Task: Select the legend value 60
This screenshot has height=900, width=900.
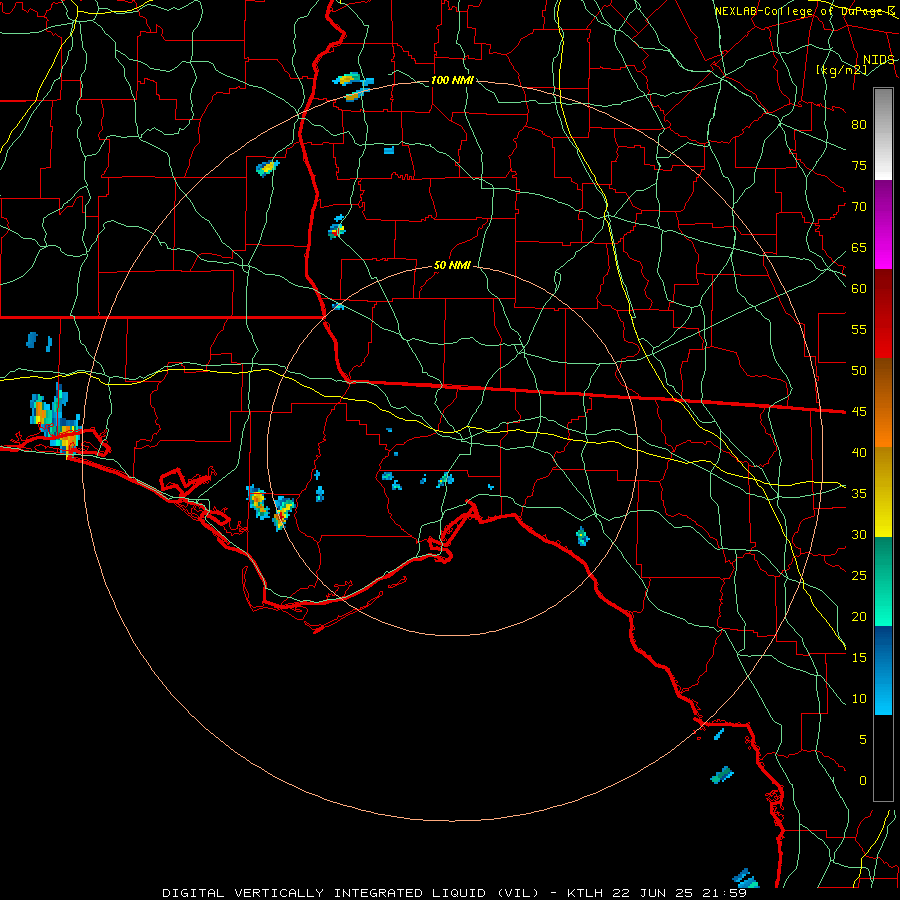Action: click(859, 289)
